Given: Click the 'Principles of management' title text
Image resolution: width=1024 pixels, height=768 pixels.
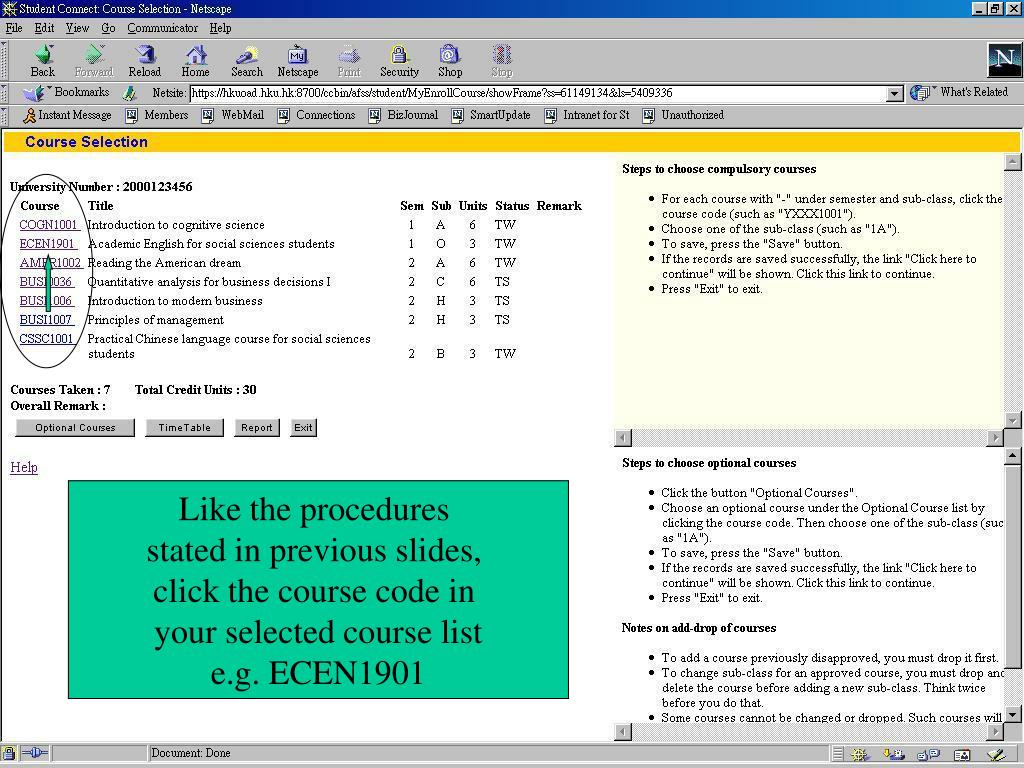Looking at the screenshot, I should click(155, 320).
